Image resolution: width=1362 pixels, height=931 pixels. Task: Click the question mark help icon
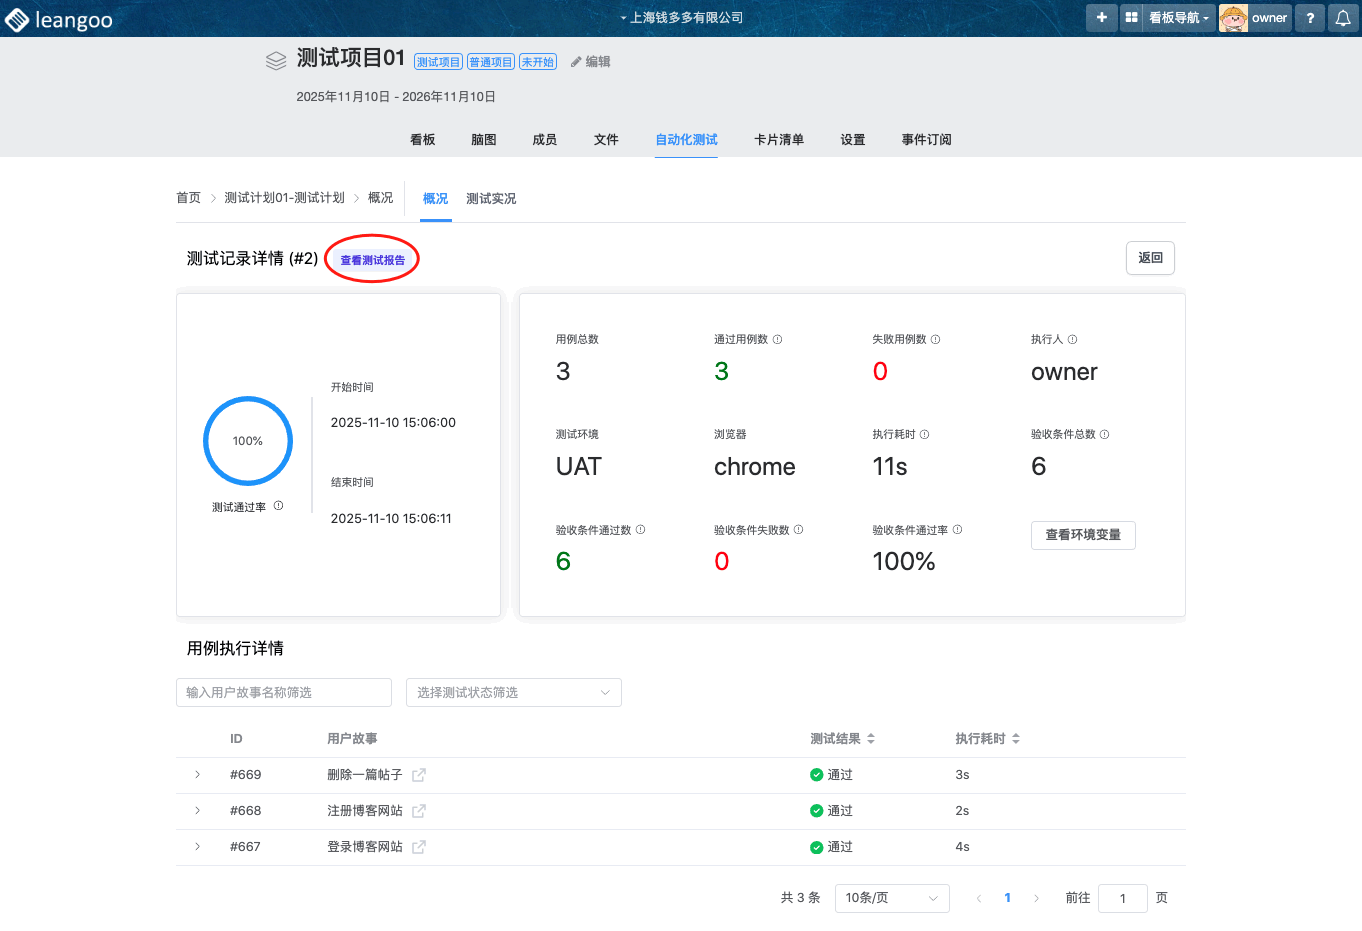[1310, 18]
